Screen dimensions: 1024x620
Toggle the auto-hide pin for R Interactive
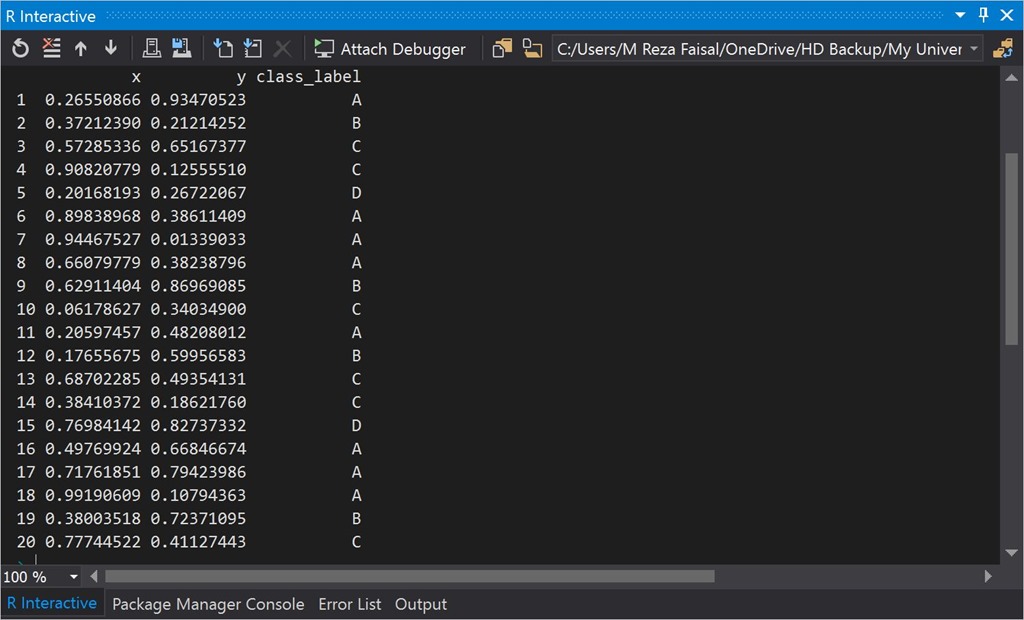(x=983, y=15)
